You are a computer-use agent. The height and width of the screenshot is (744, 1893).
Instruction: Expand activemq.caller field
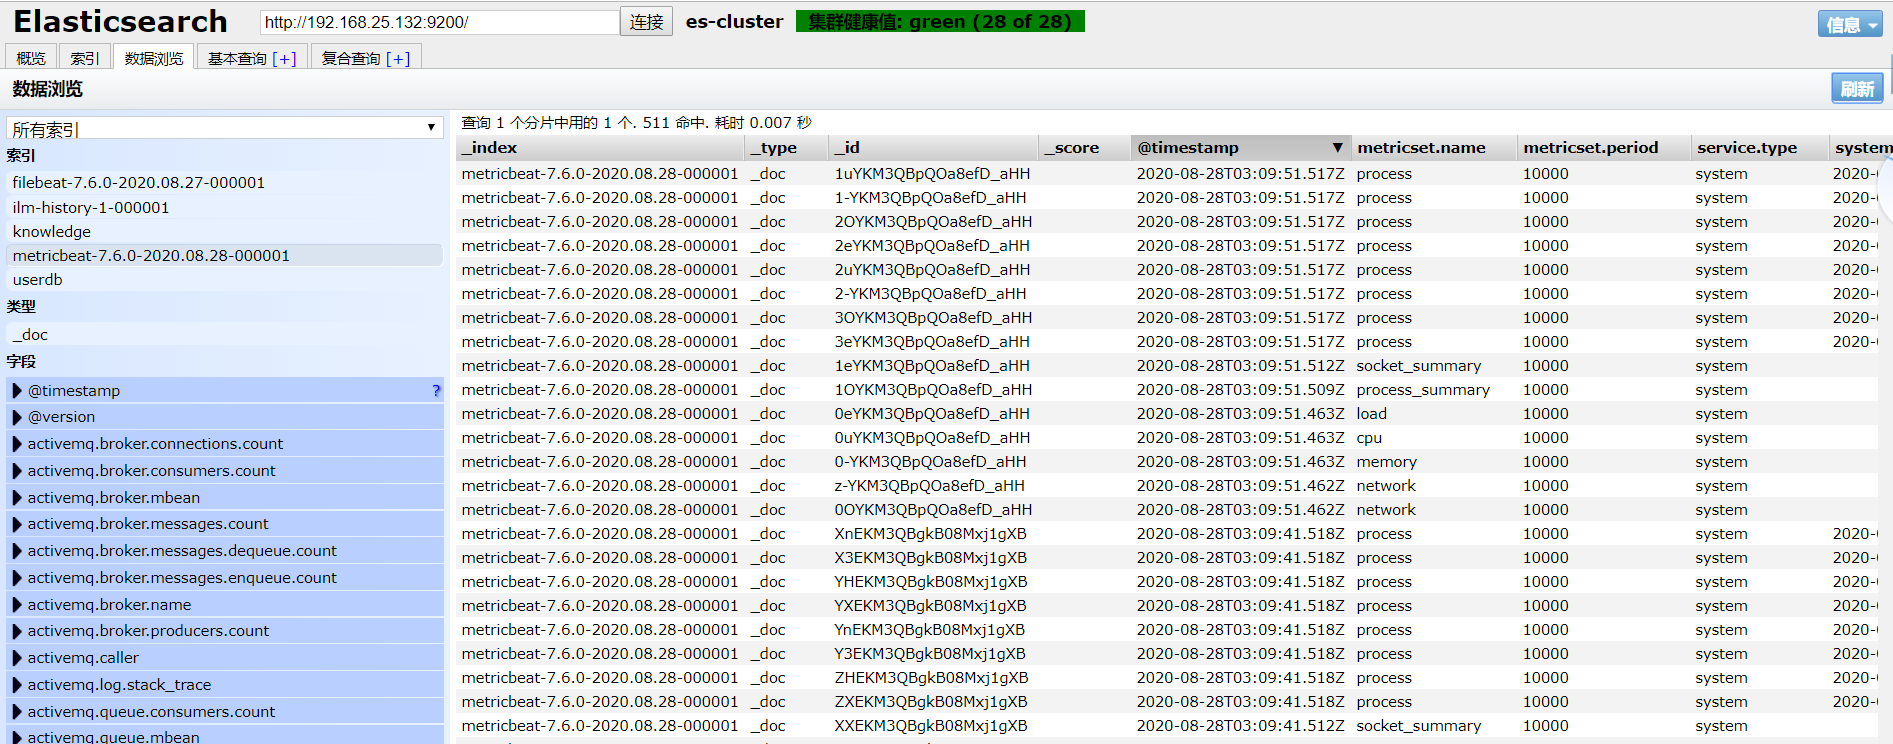pos(17,658)
